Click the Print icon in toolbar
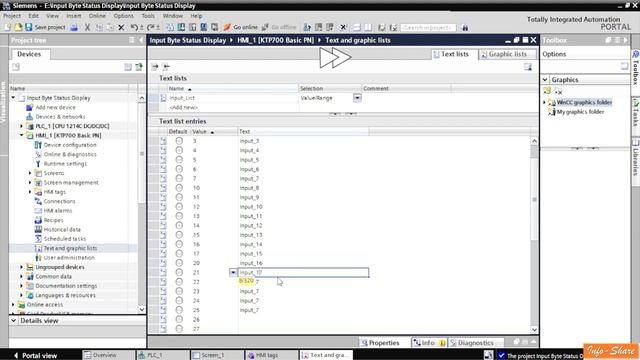The height and width of the screenshot is (360, 640). [x=74, y=27]
